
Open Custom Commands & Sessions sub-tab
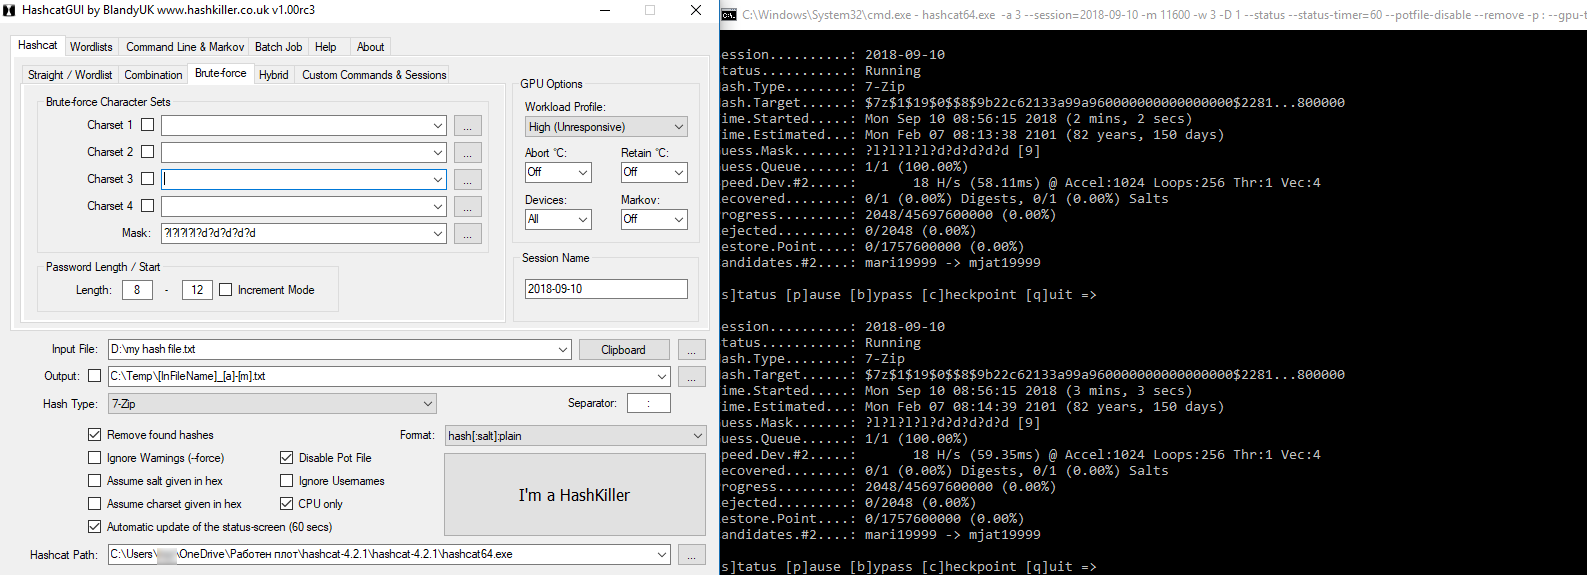coord(374,75)
